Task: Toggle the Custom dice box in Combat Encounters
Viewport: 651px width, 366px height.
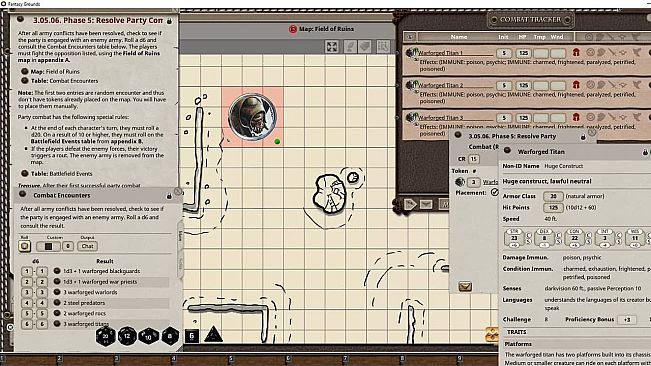Action: (48, 246)
